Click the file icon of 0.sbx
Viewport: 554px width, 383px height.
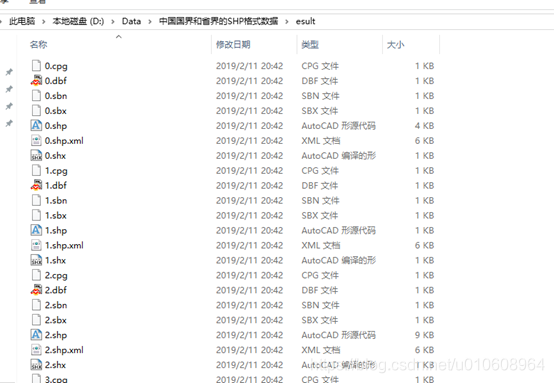coord(36,111)
